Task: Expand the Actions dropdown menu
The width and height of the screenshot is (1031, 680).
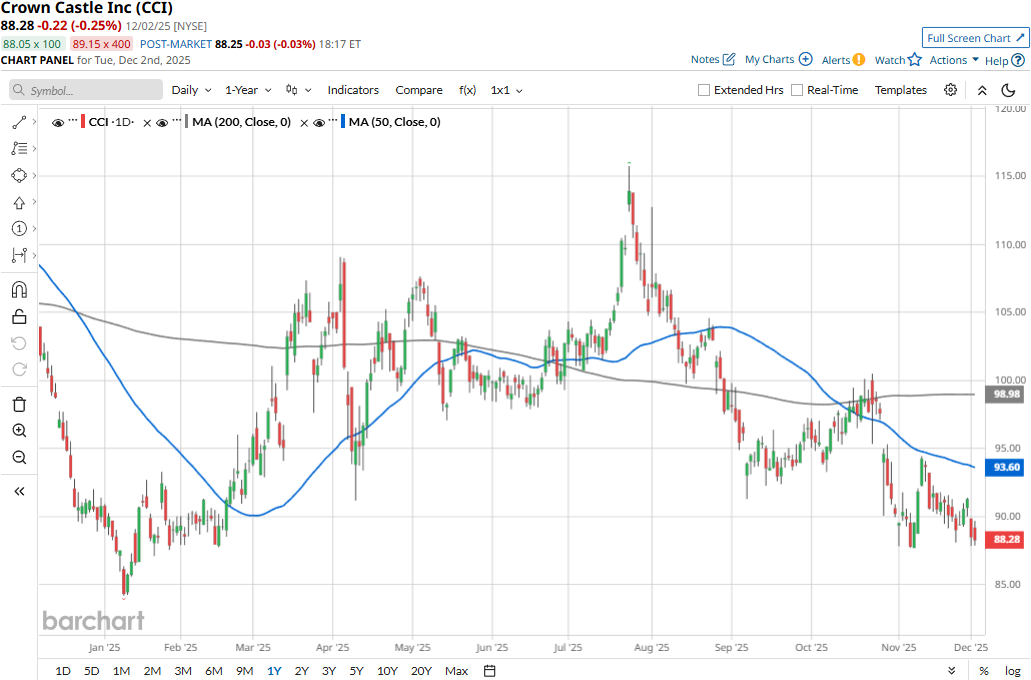Action: pos(954,60)
